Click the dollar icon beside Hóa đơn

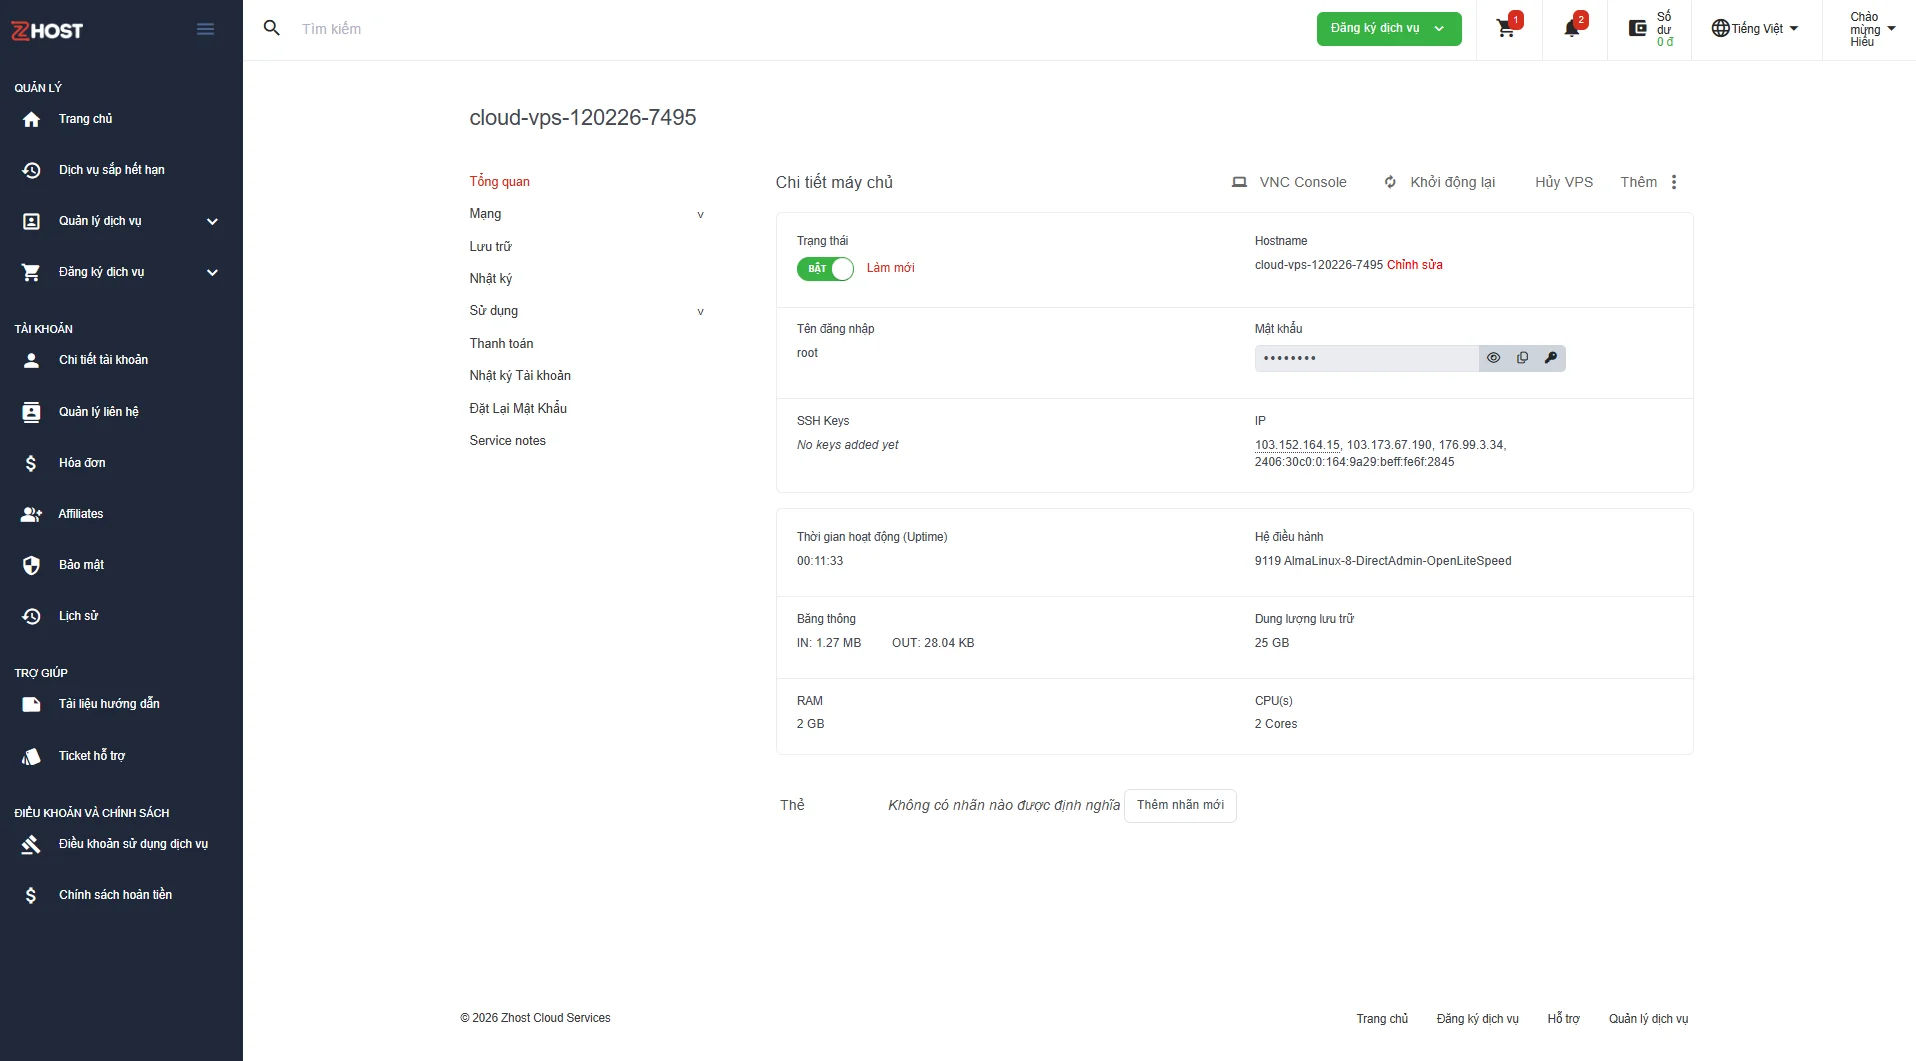coord(31,463)
